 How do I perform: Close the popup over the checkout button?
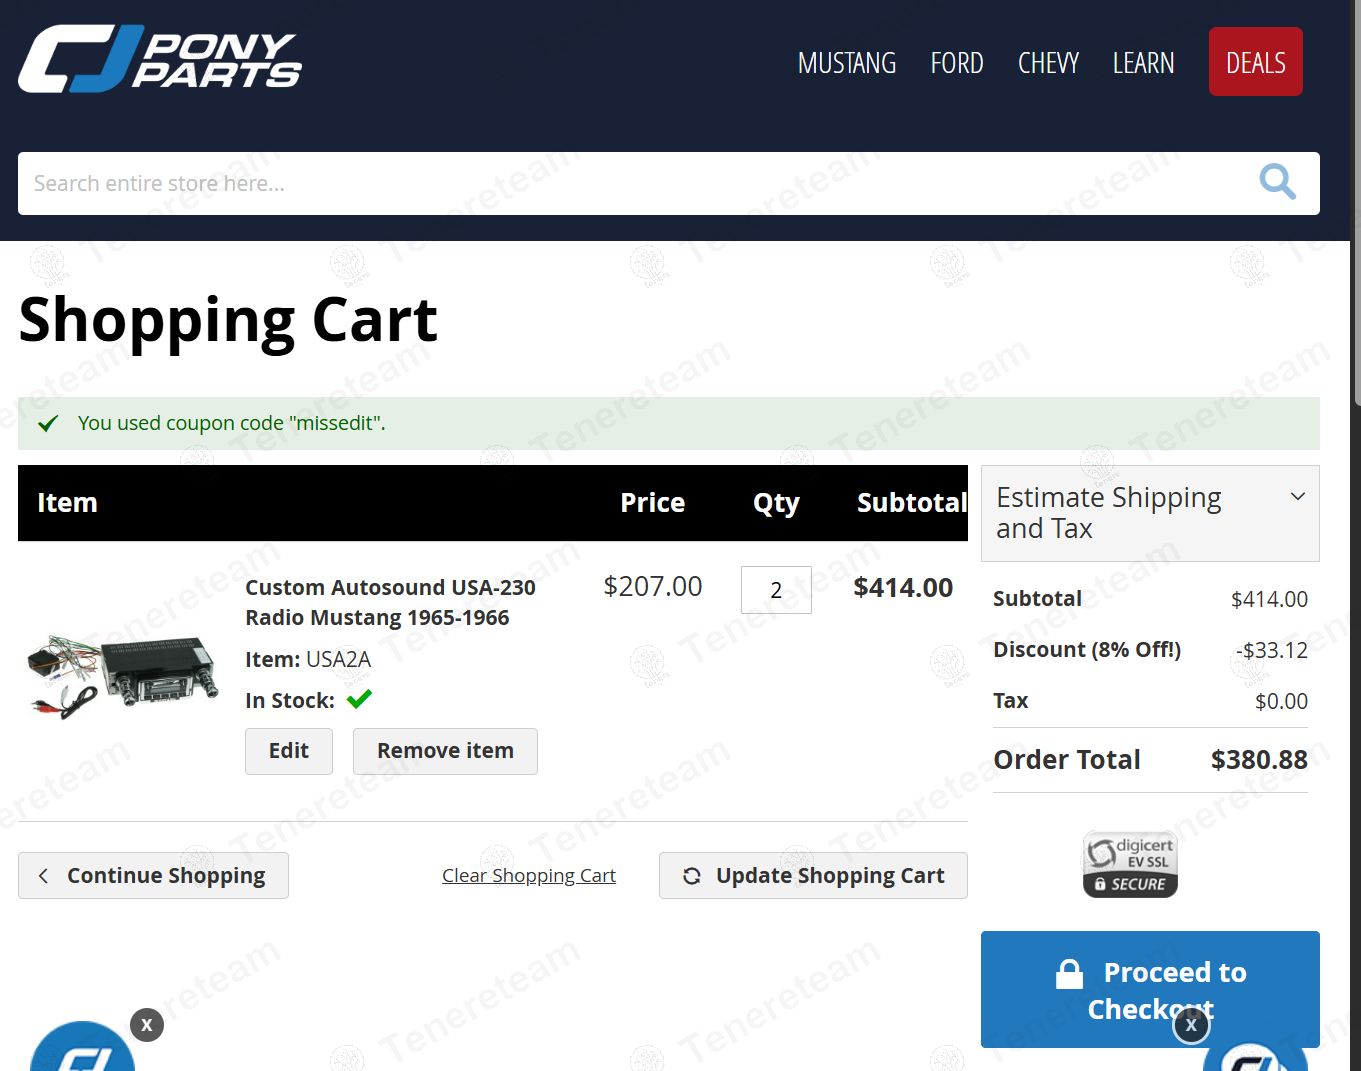click(x=1191, y=1025)
